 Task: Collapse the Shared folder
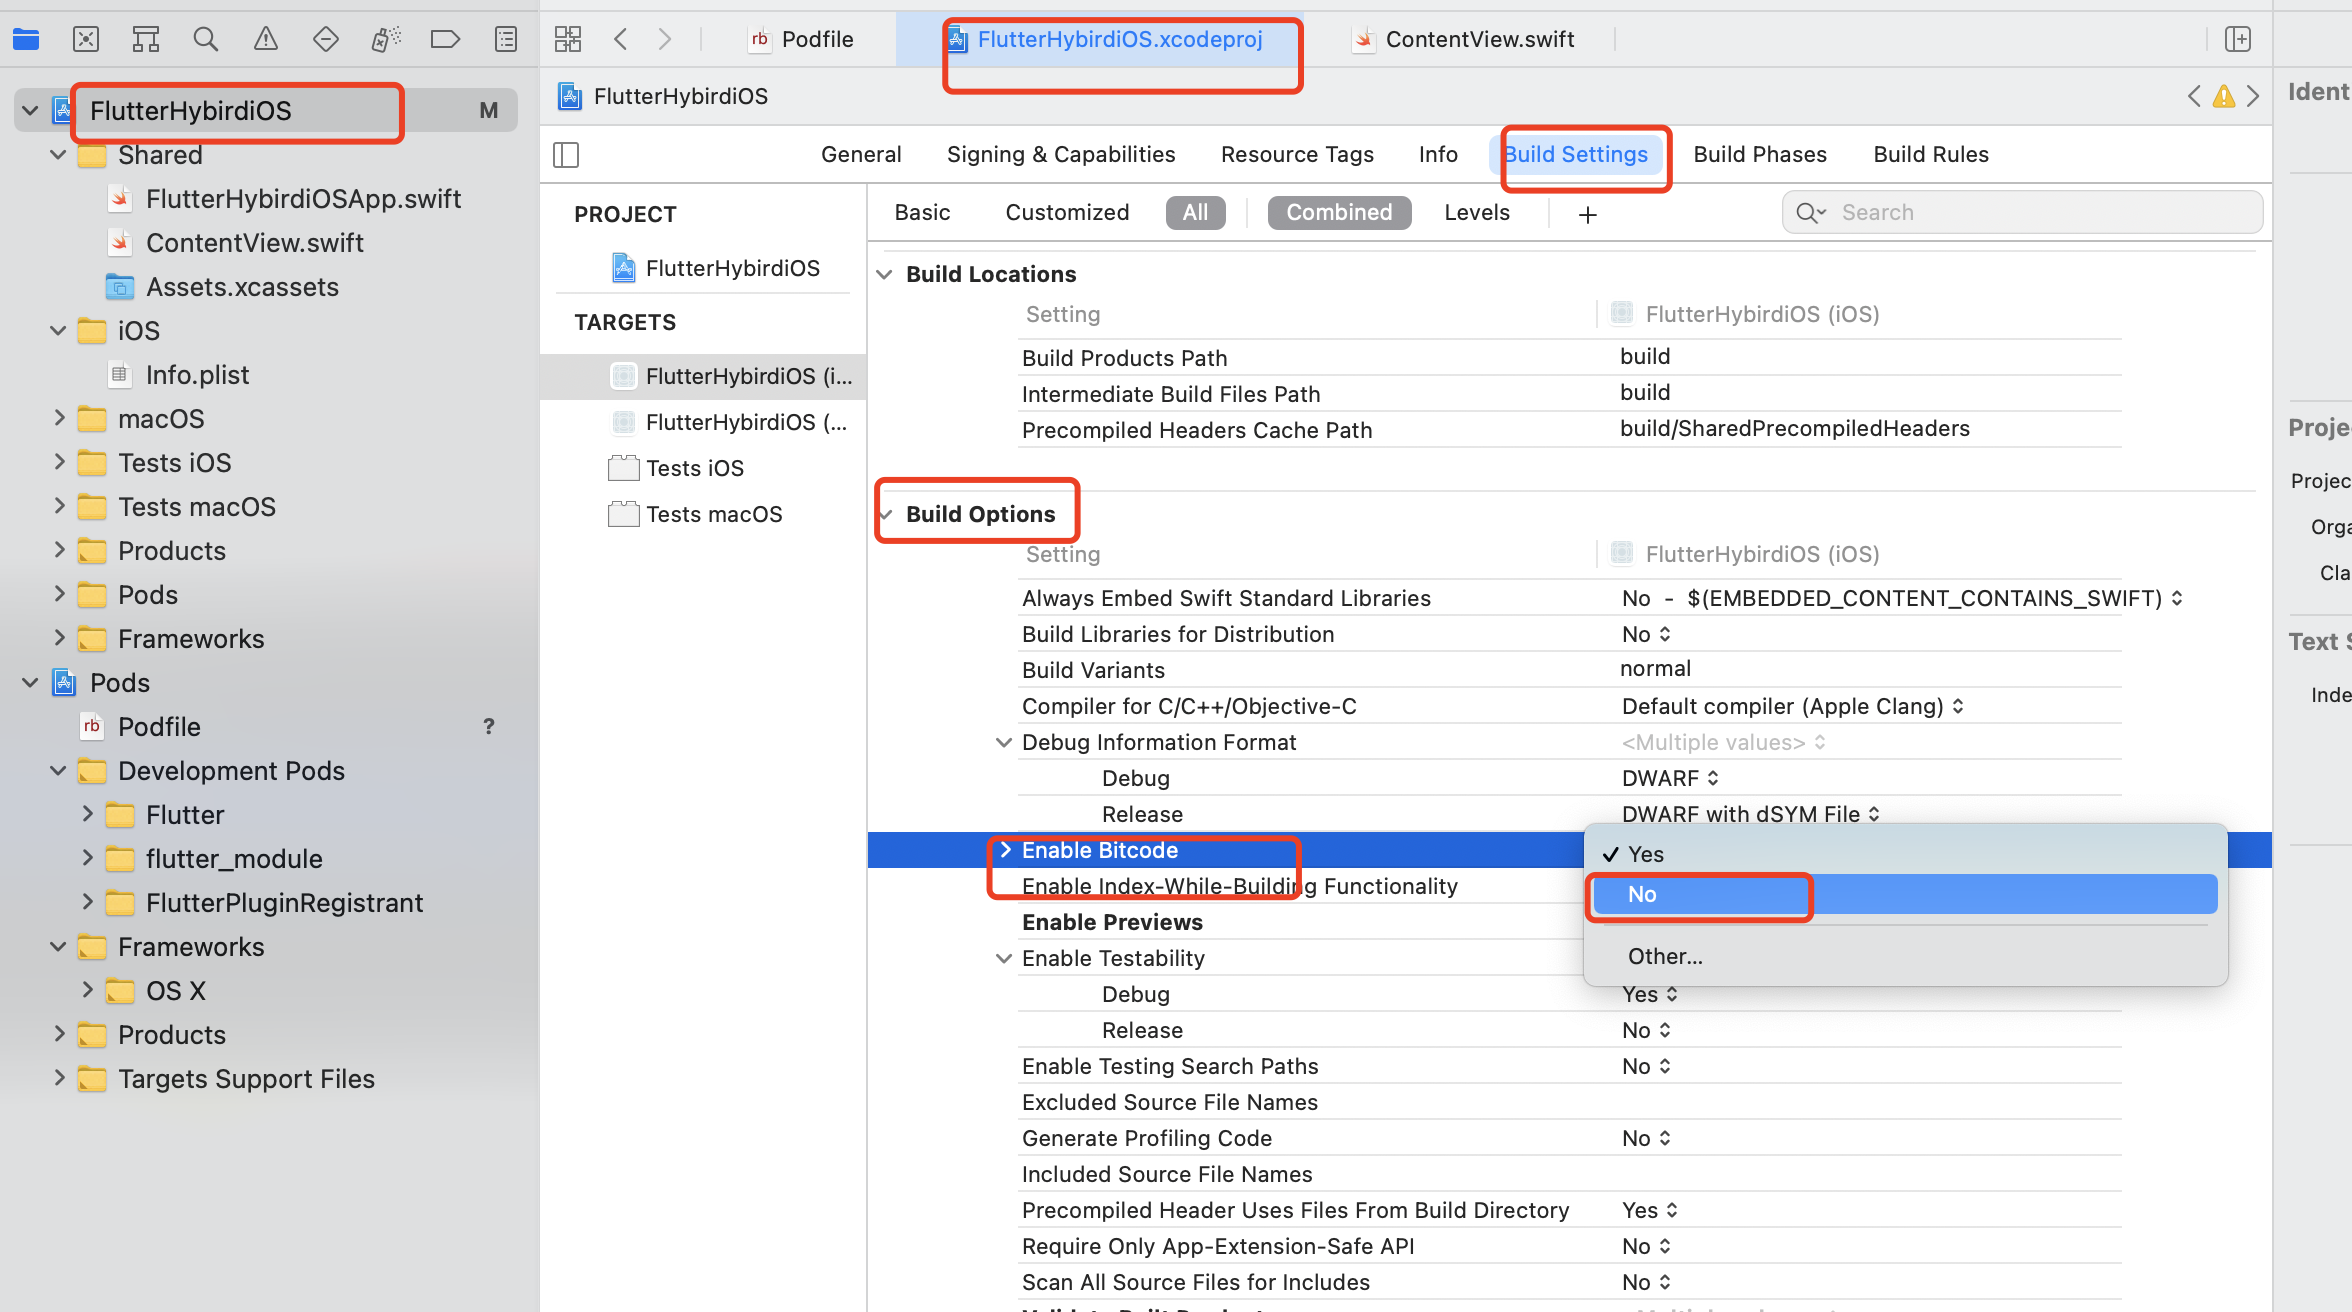[x=59, y=155]
